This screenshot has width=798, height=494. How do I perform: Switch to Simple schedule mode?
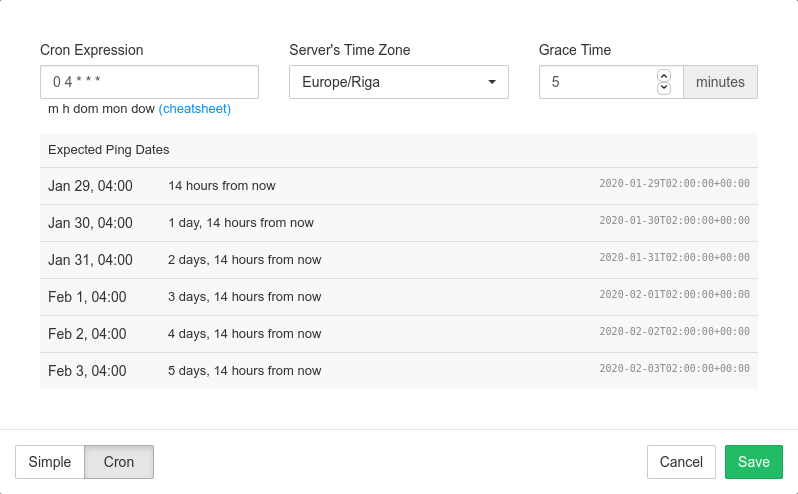[x=50, y=462]
